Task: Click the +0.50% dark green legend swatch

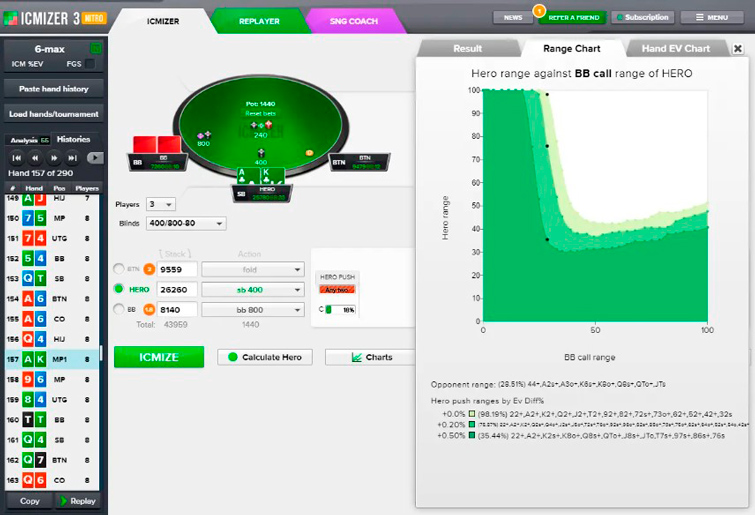Action: (472, 435)
